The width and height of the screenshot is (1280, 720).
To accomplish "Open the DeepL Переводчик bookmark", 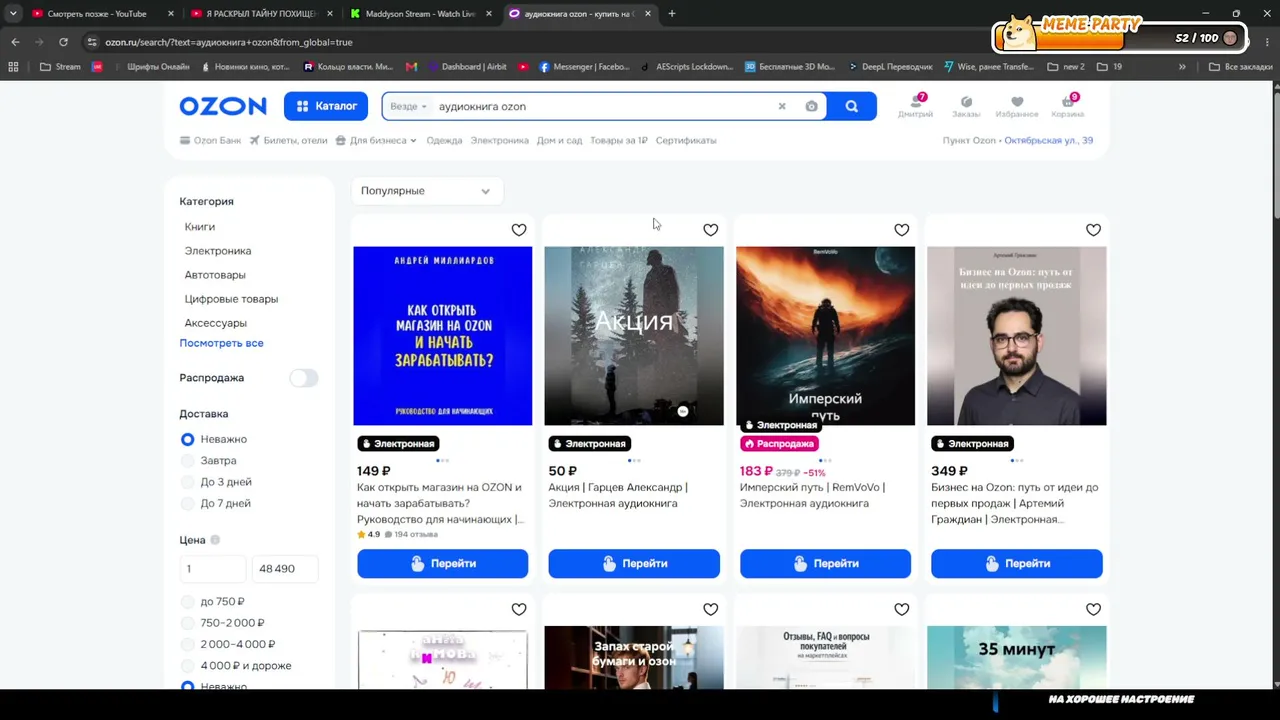I will point(890,67).
